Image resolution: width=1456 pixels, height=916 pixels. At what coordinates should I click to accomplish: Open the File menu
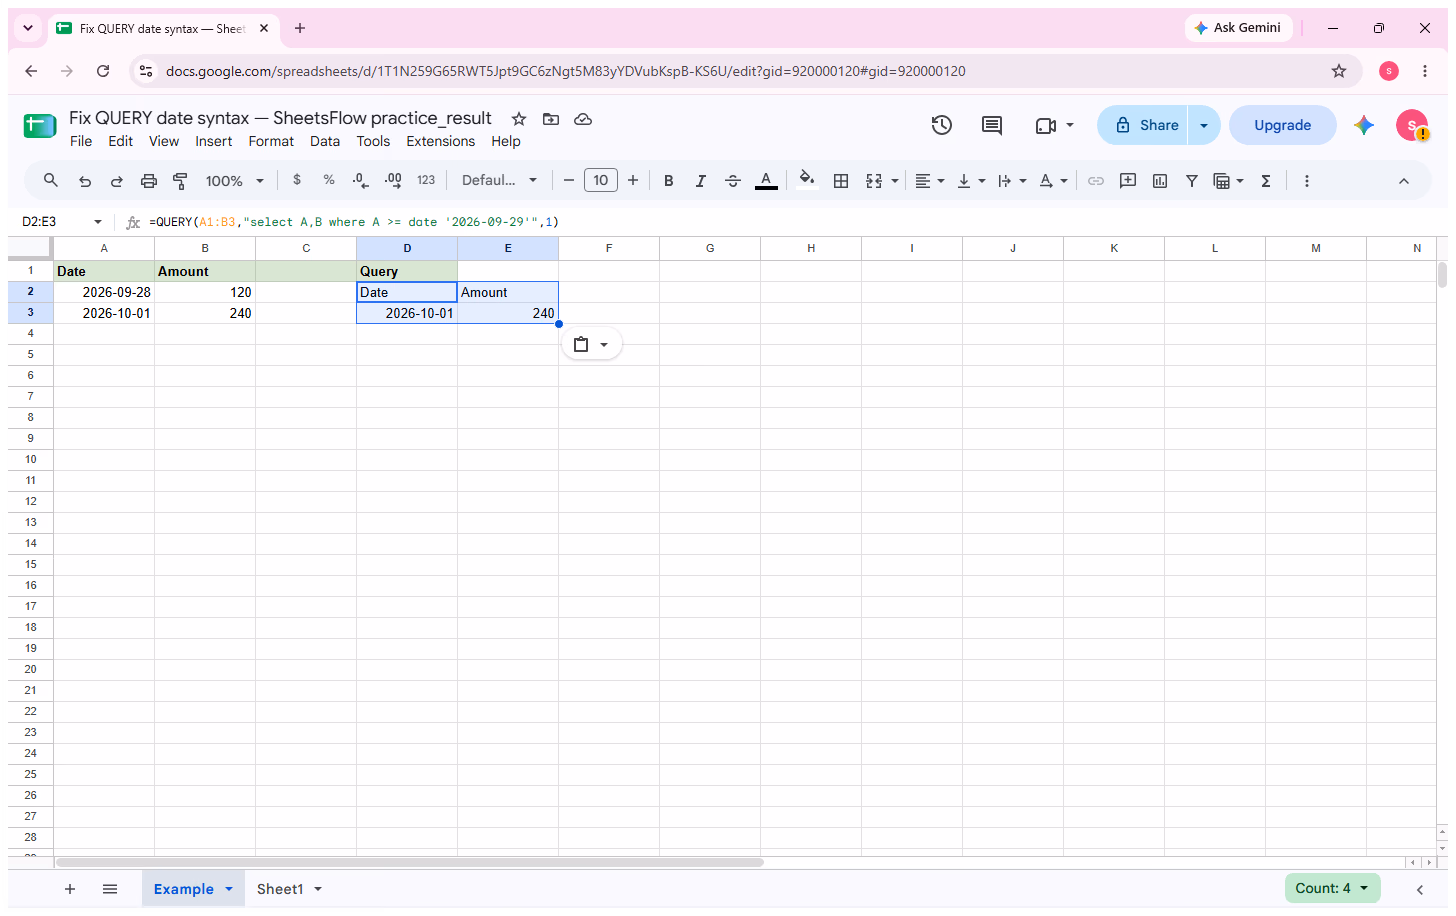click(x=81, y=141)
